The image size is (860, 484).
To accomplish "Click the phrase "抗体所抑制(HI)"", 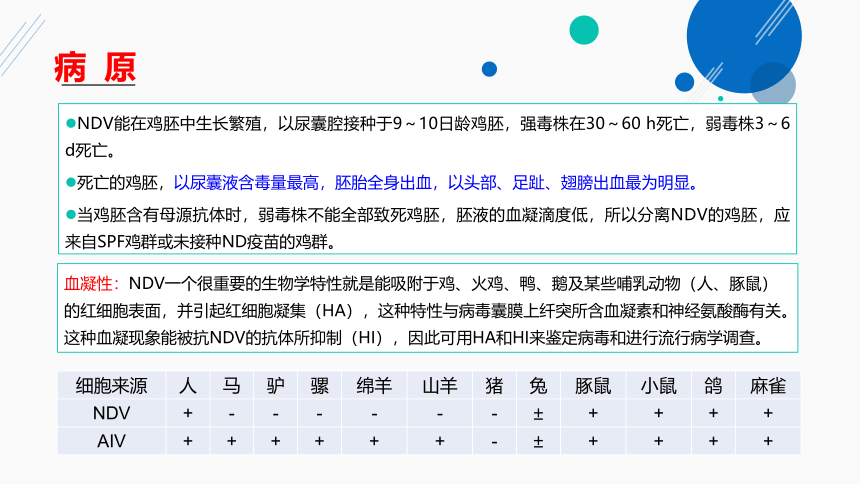I will [323, 338].
